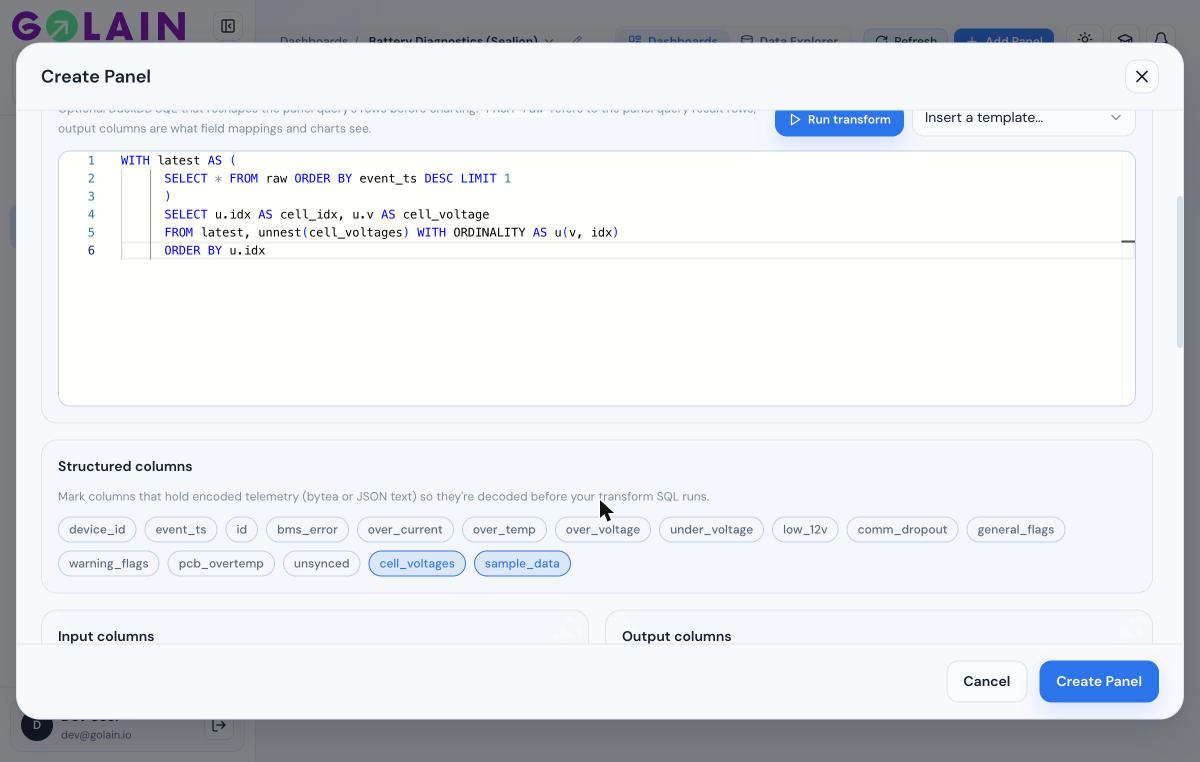This screenshot has width=1200, height=762.
Task: Click the Input columns heading
Action: pos(106,636)
